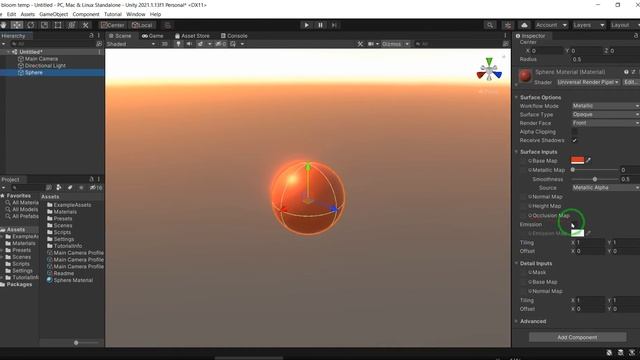
Task: Open smoothness Source dropdown
Action: click(x=605, y=188)
